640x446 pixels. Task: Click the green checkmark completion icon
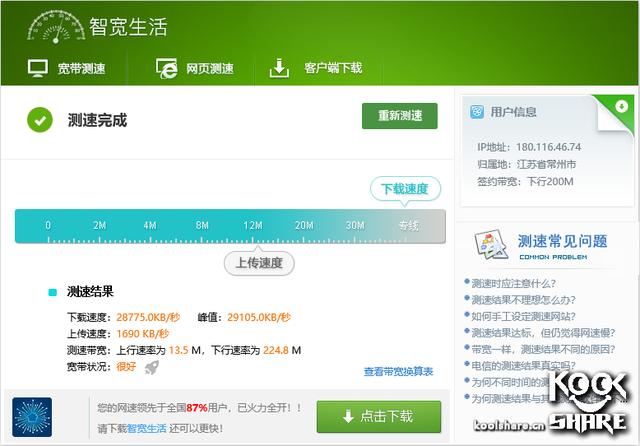[40, 120]
